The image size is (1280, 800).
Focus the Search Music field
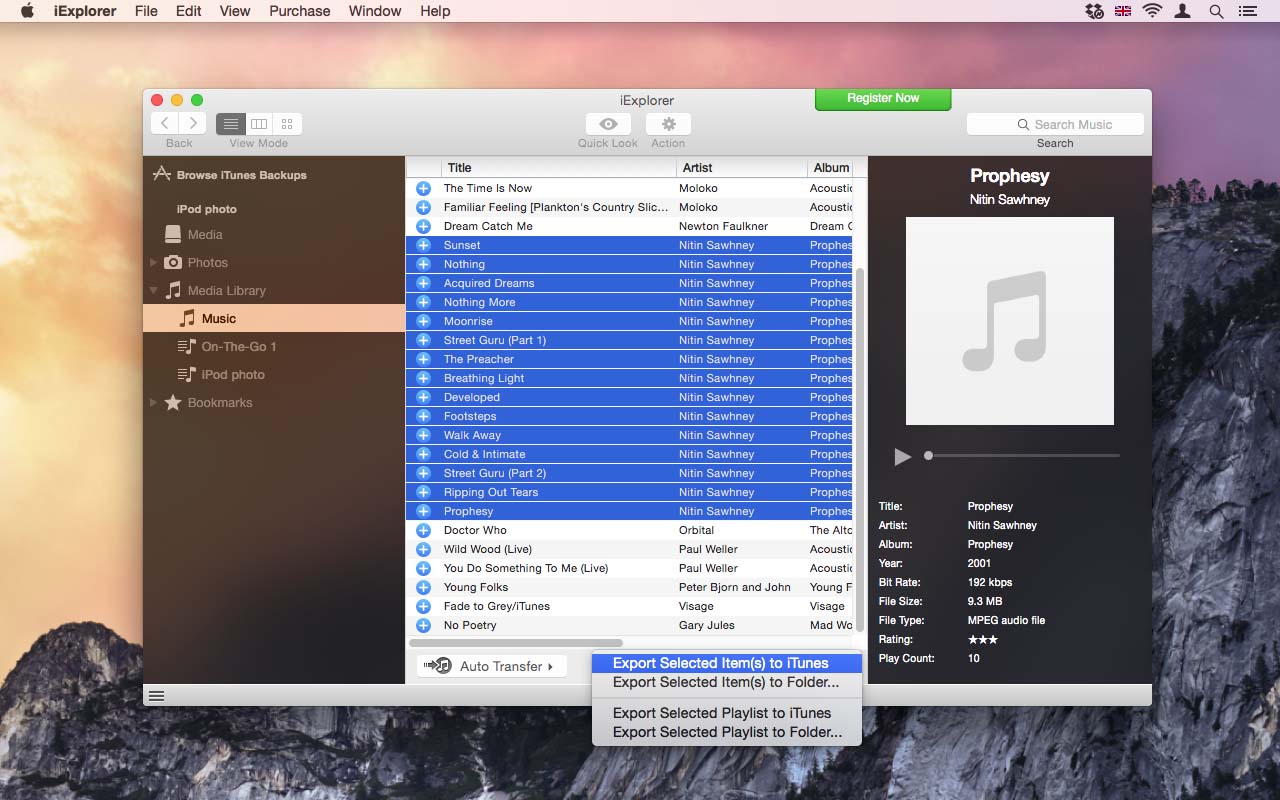pyautogui.click(x=1055, y=124)
